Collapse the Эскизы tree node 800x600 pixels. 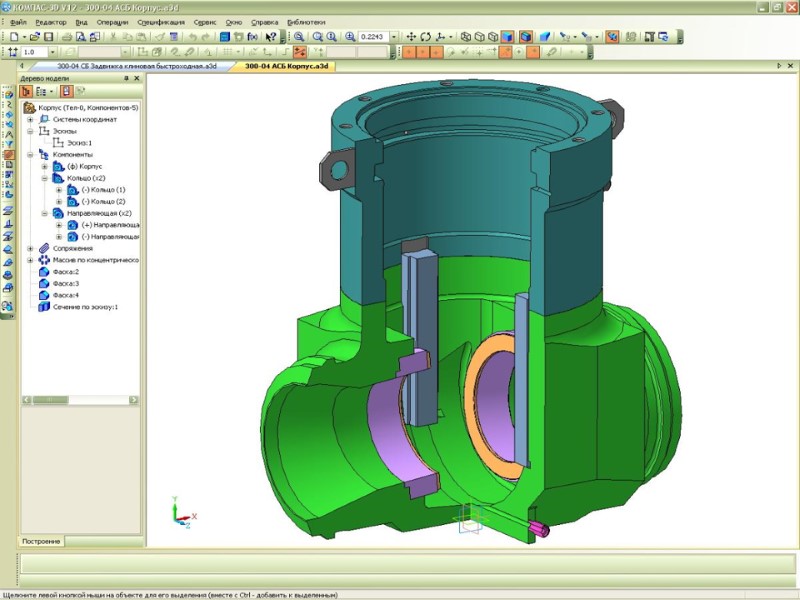[x=30, y=131]
